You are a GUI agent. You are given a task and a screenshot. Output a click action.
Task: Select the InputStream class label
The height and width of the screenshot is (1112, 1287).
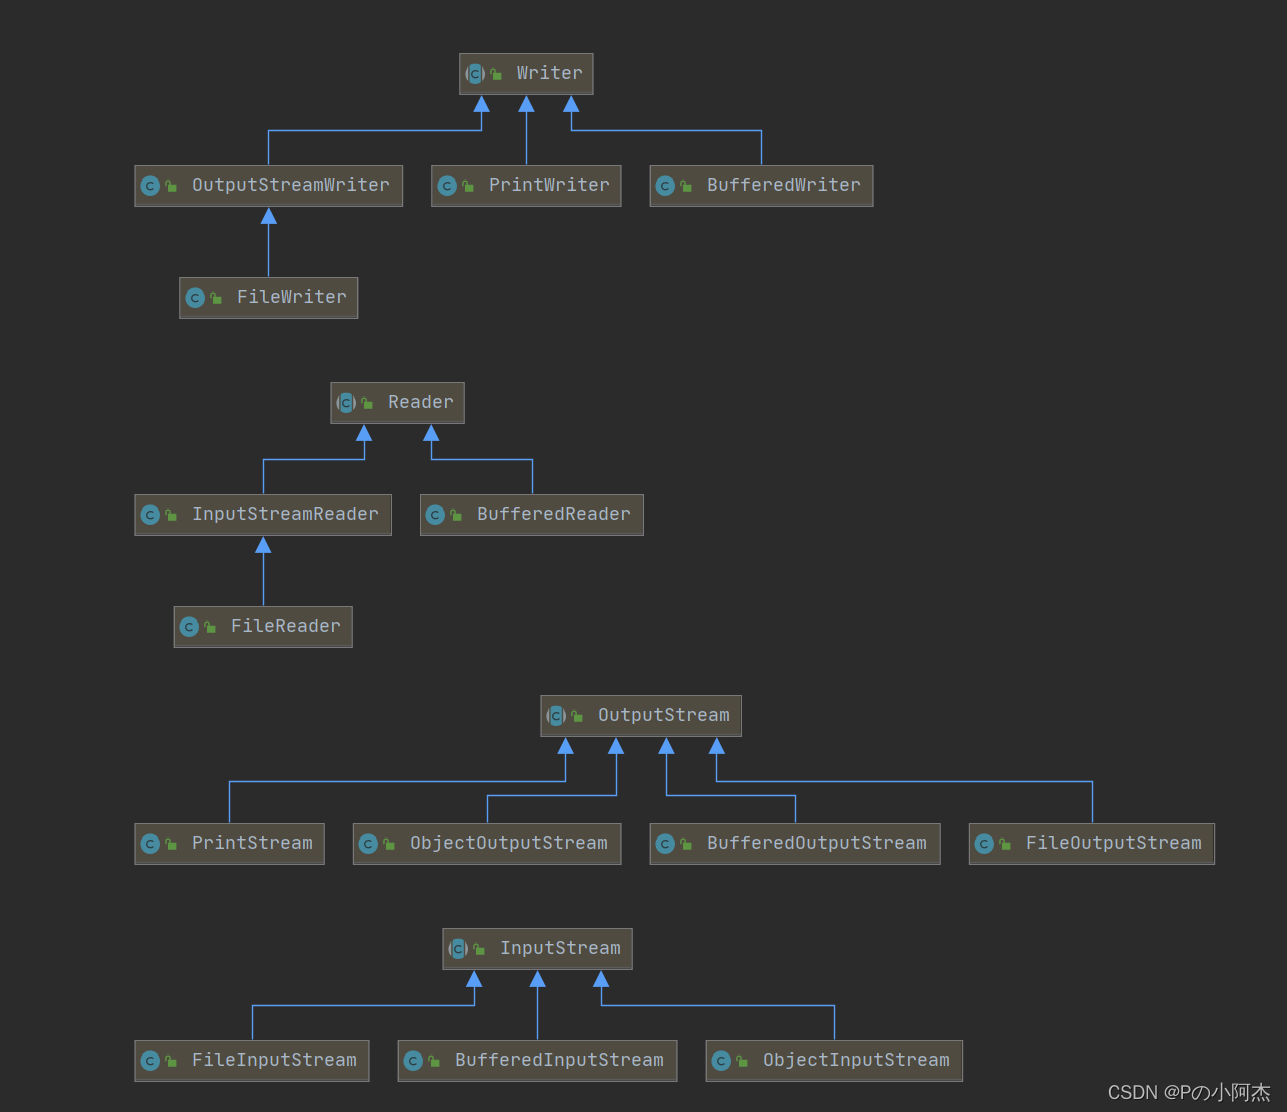560,948
